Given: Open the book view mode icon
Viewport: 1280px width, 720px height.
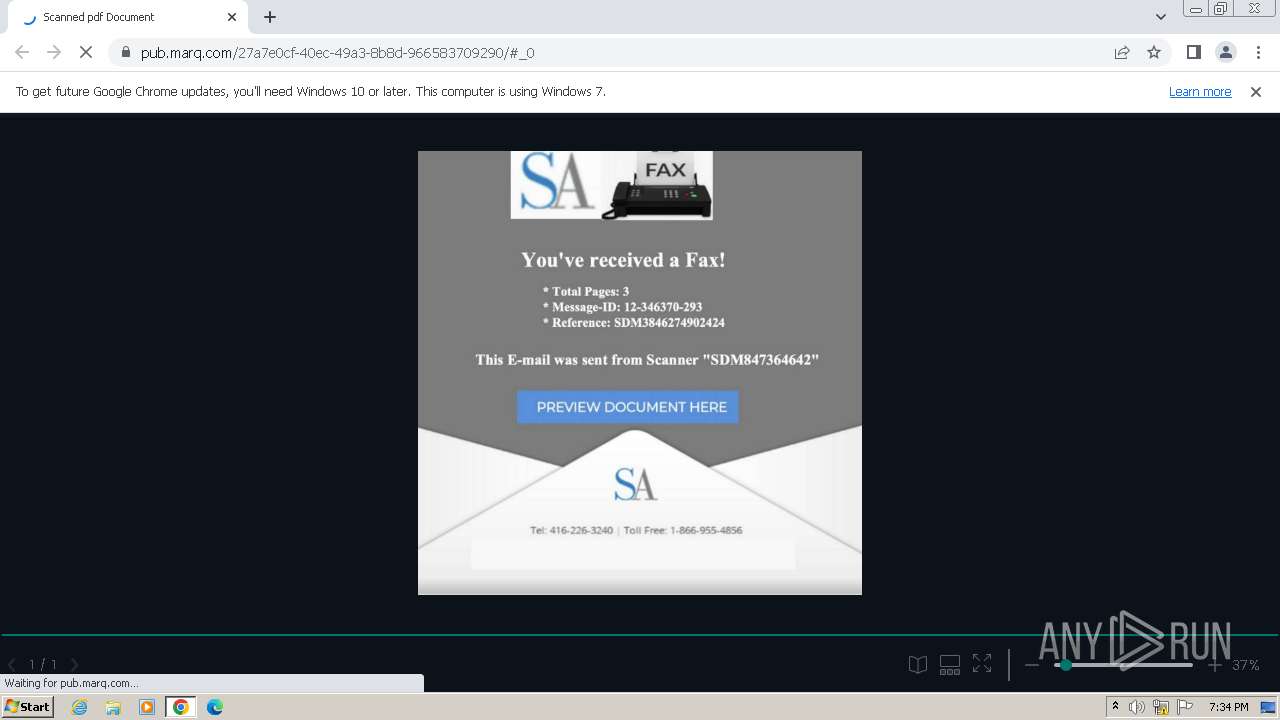Looking at the screenshot, I should pos(918,664).
